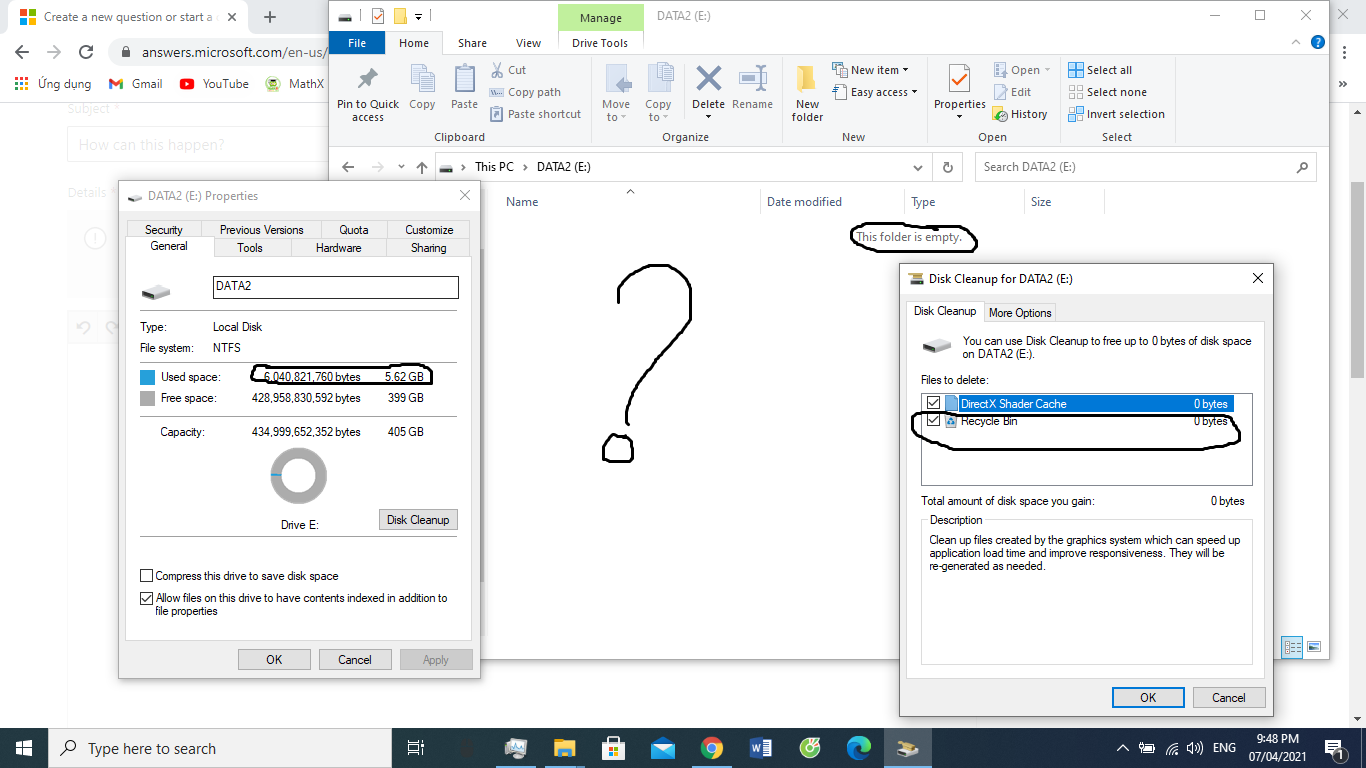Refresh the DATA2 folder view

coord(947,167)
